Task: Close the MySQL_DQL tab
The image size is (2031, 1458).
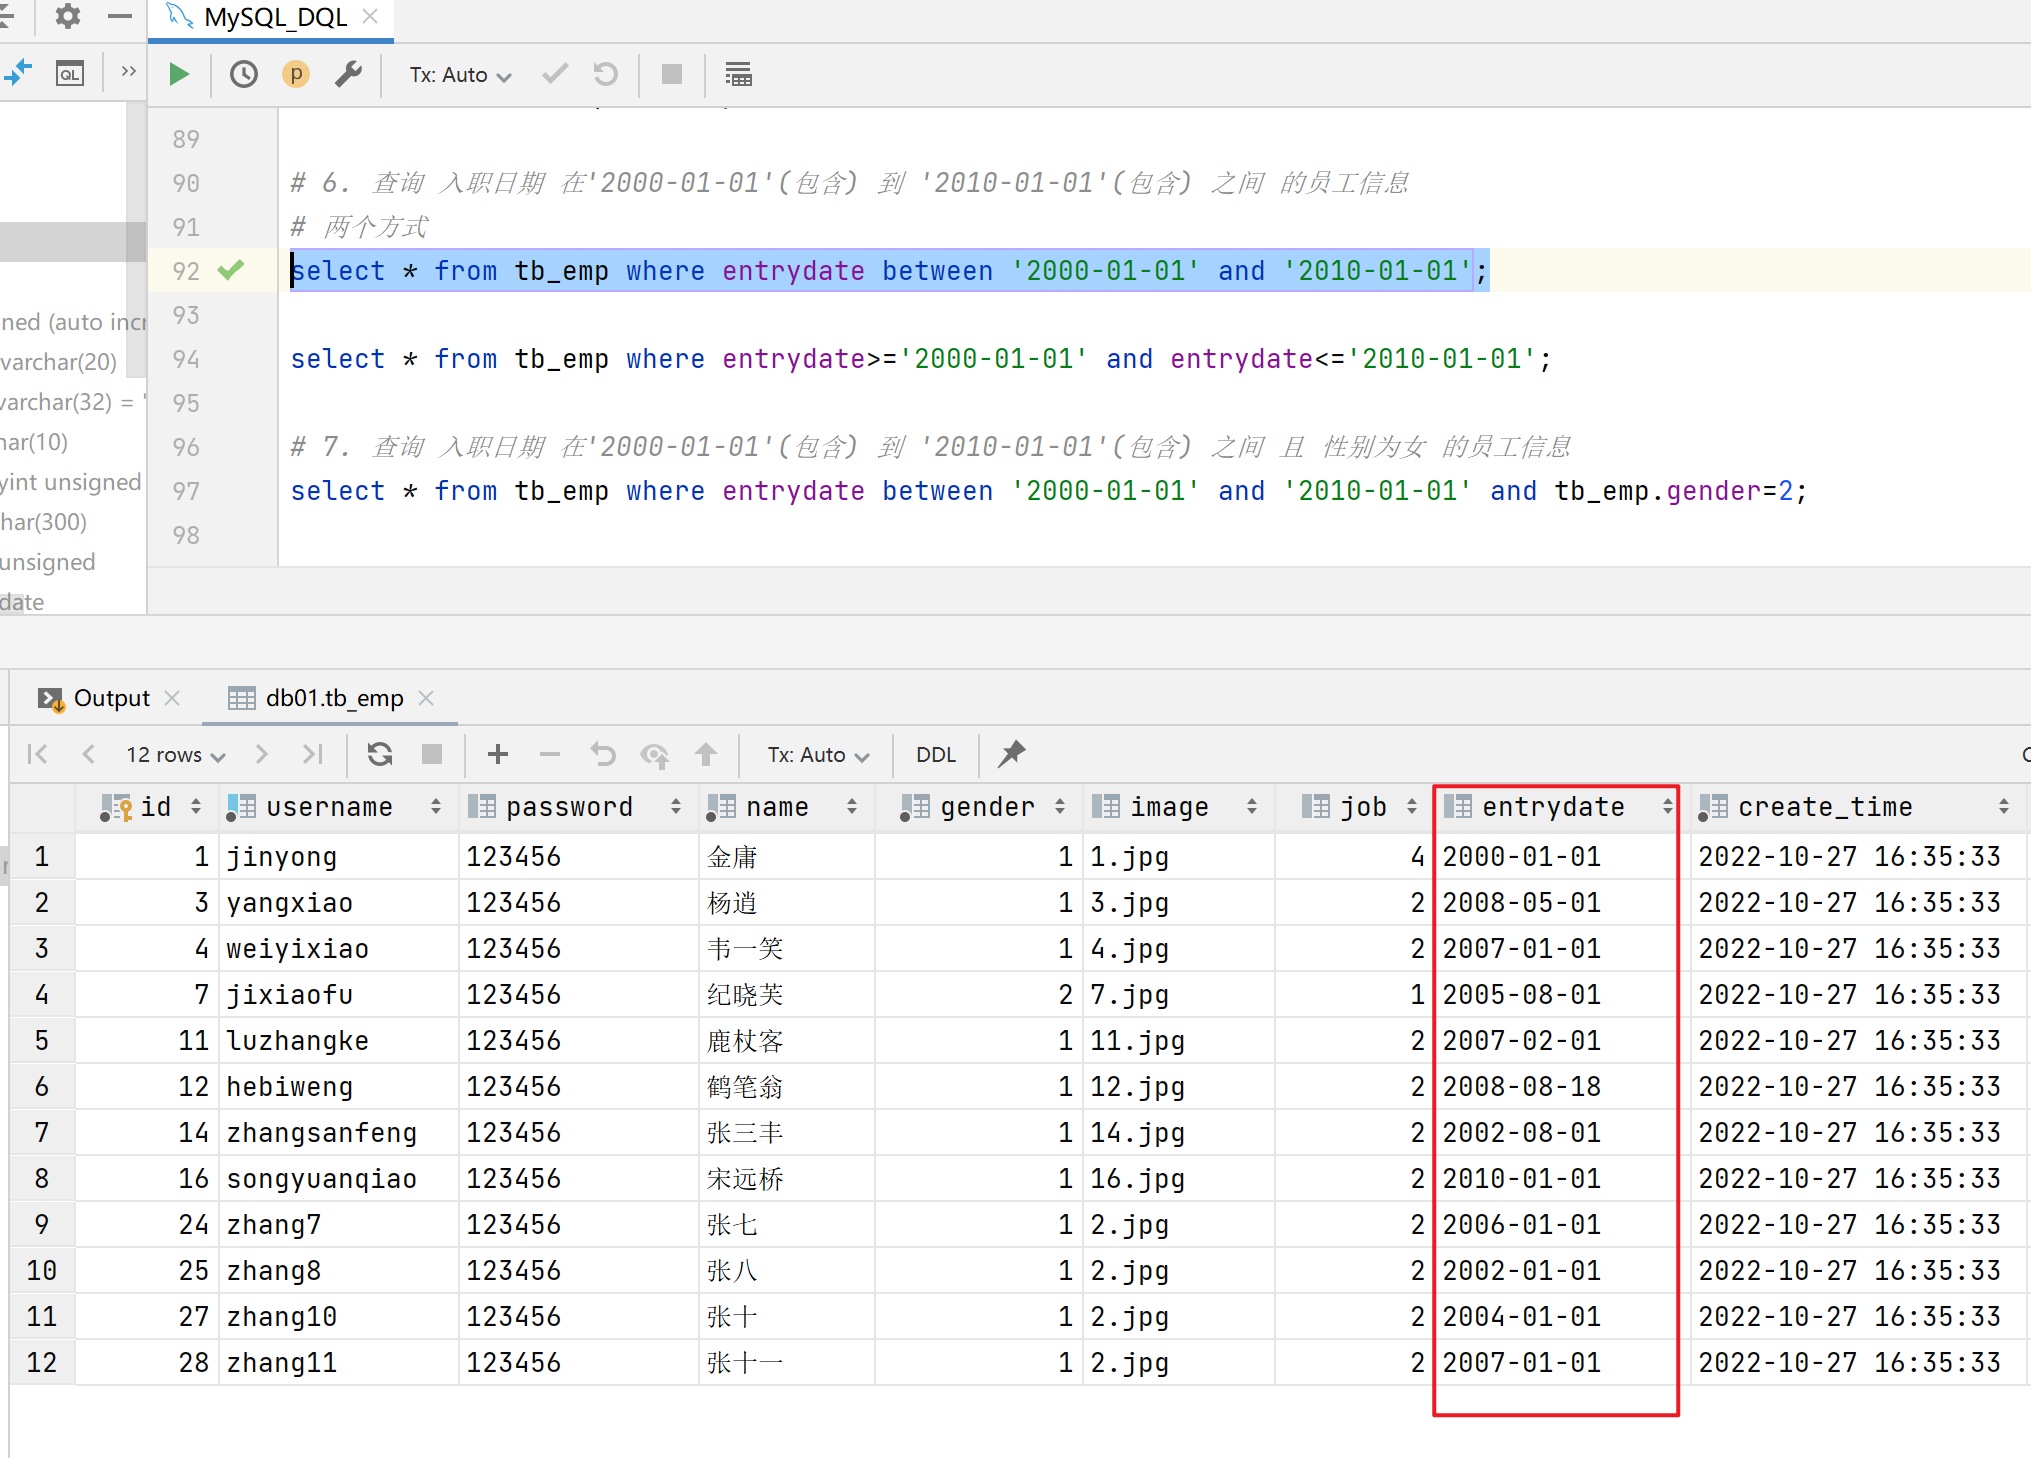Action: (370, 17)
